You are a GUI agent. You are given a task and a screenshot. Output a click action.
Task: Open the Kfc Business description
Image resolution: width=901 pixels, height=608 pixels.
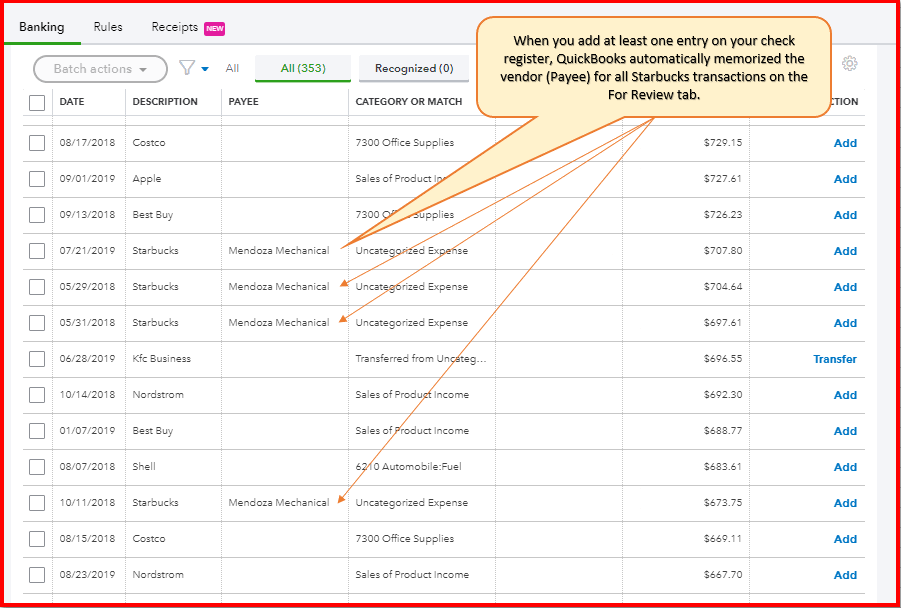coord(161,359)
